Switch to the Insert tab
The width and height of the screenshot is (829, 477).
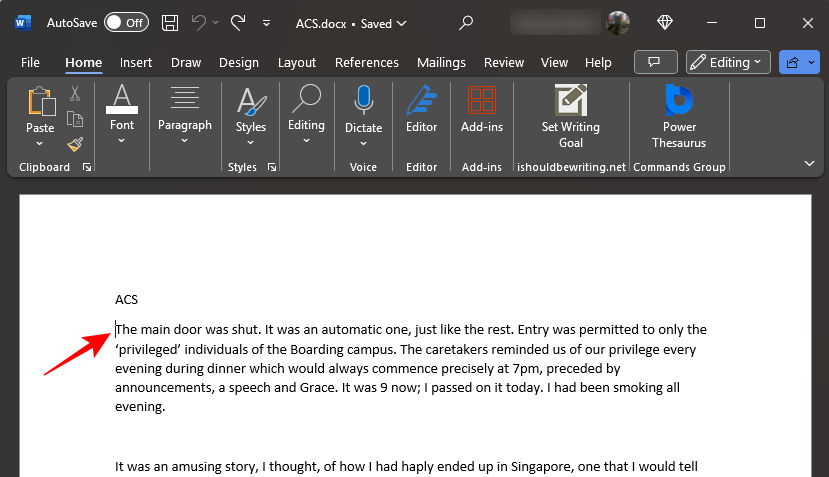coord(136,62)
